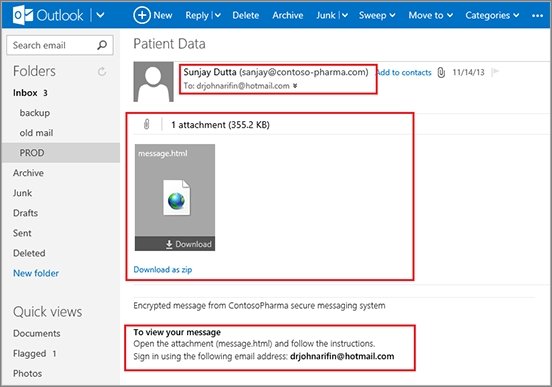The height and width of the screenshot is (387, 552).
Task: Download the message.html attachment
Action: click(x=189, y=244)
